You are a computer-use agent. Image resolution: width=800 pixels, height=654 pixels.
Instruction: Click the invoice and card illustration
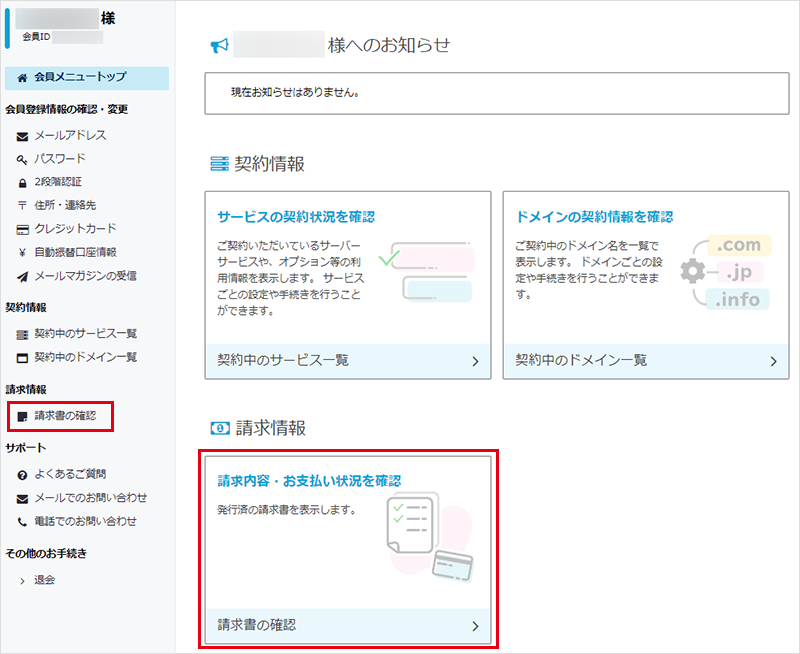427,535
